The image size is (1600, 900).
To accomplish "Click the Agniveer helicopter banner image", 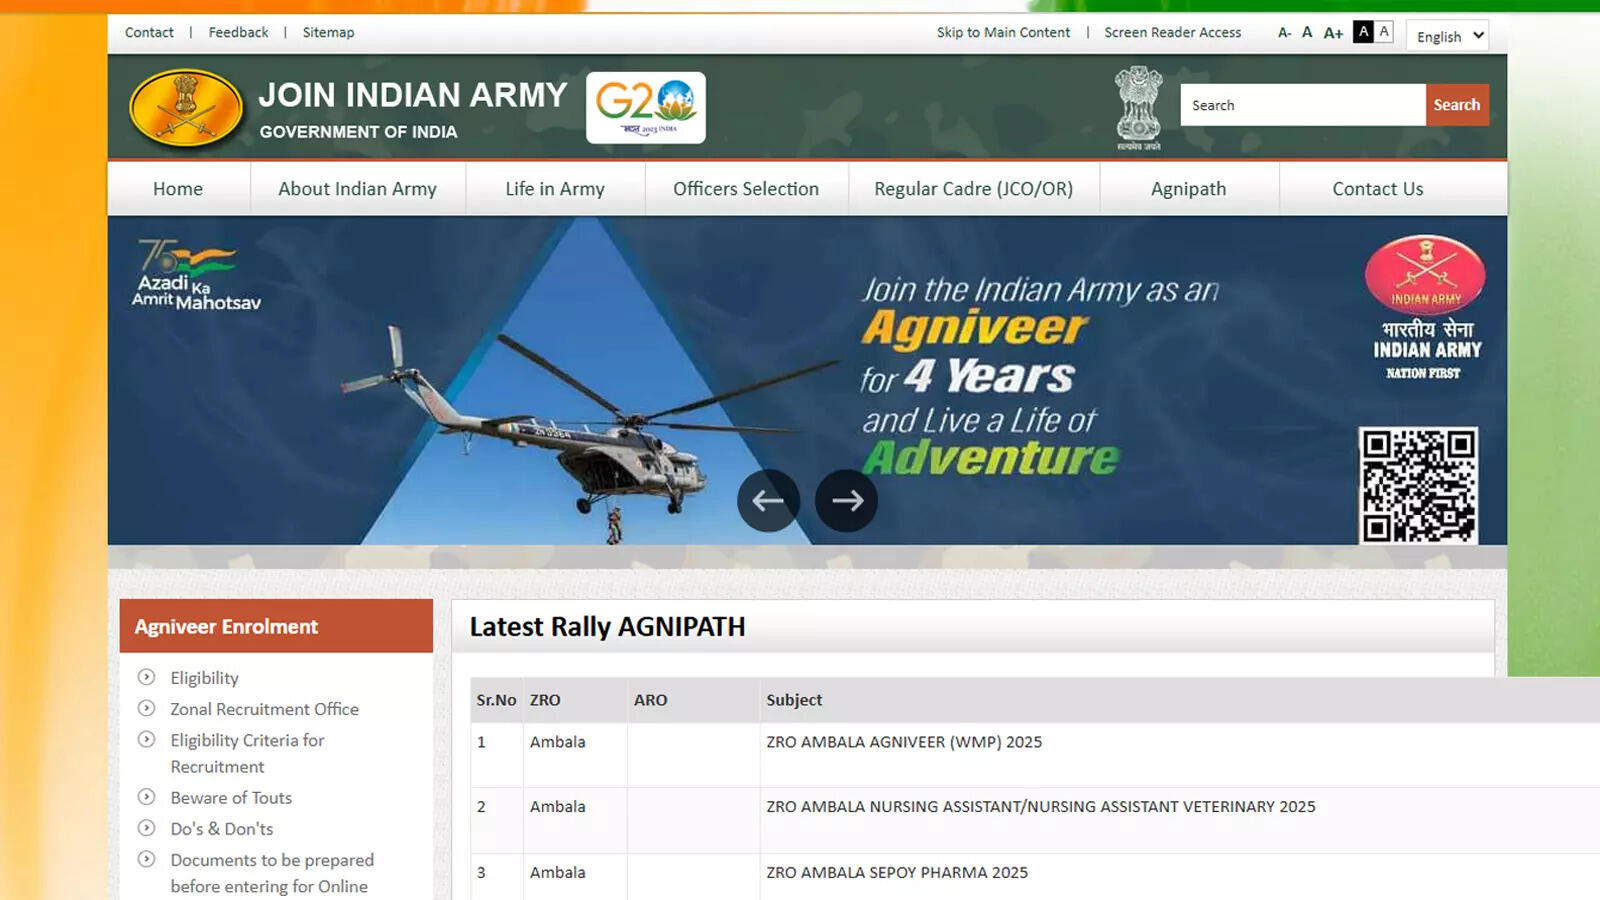I will click(807, 380).
